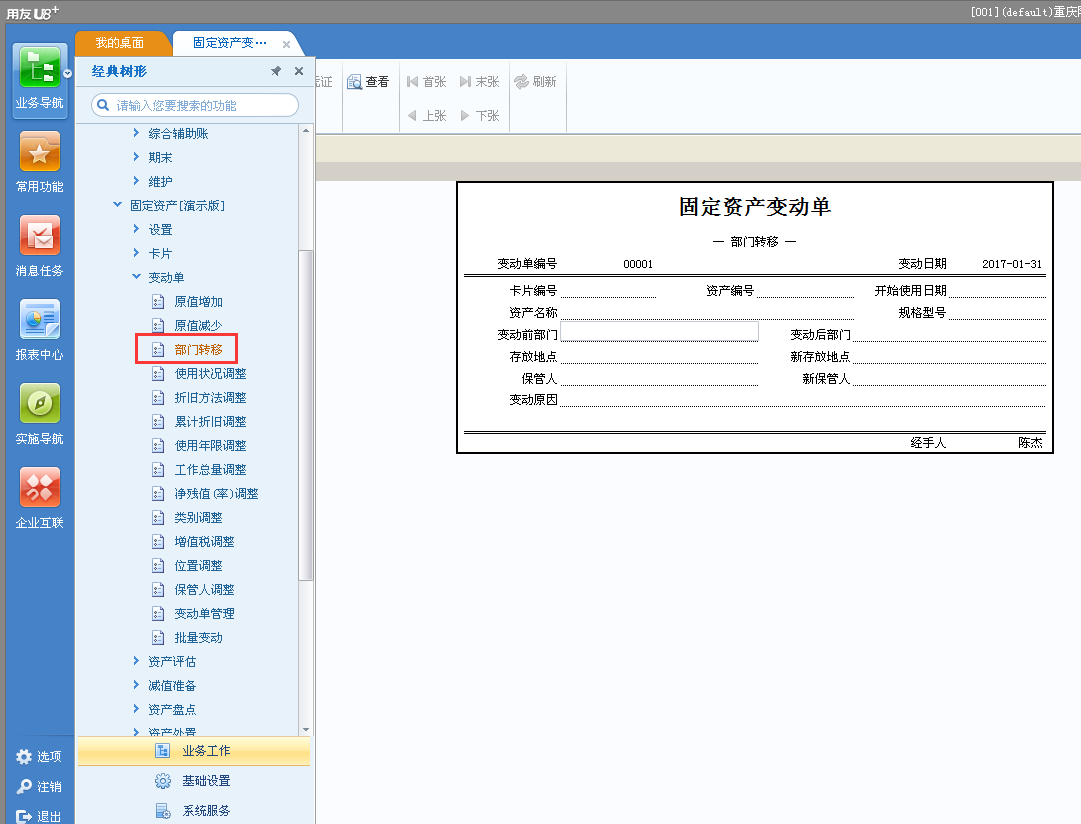Open 企业互联 enterprise connect
Screen dimensions: 1081x824
click(39, 497)
